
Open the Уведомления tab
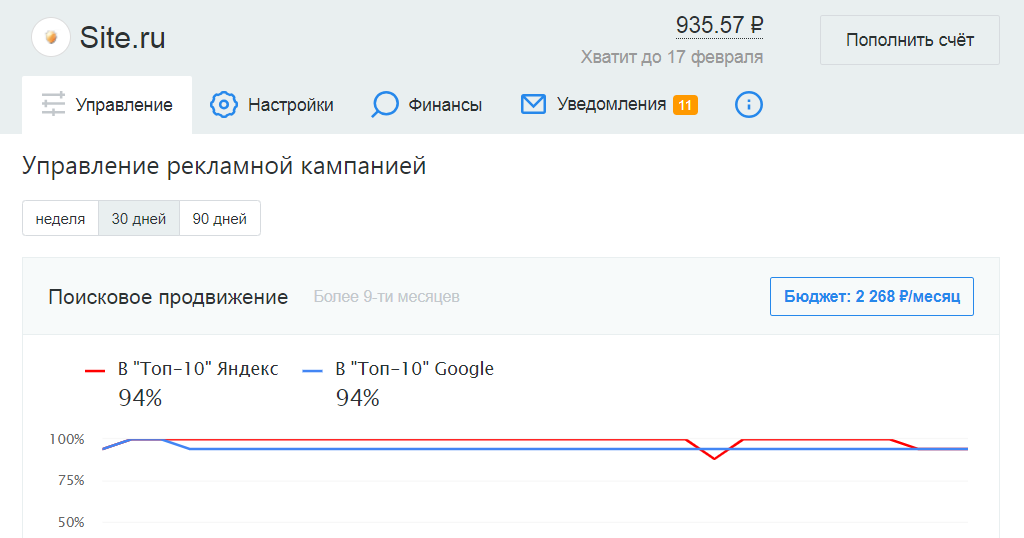point(609,104)
